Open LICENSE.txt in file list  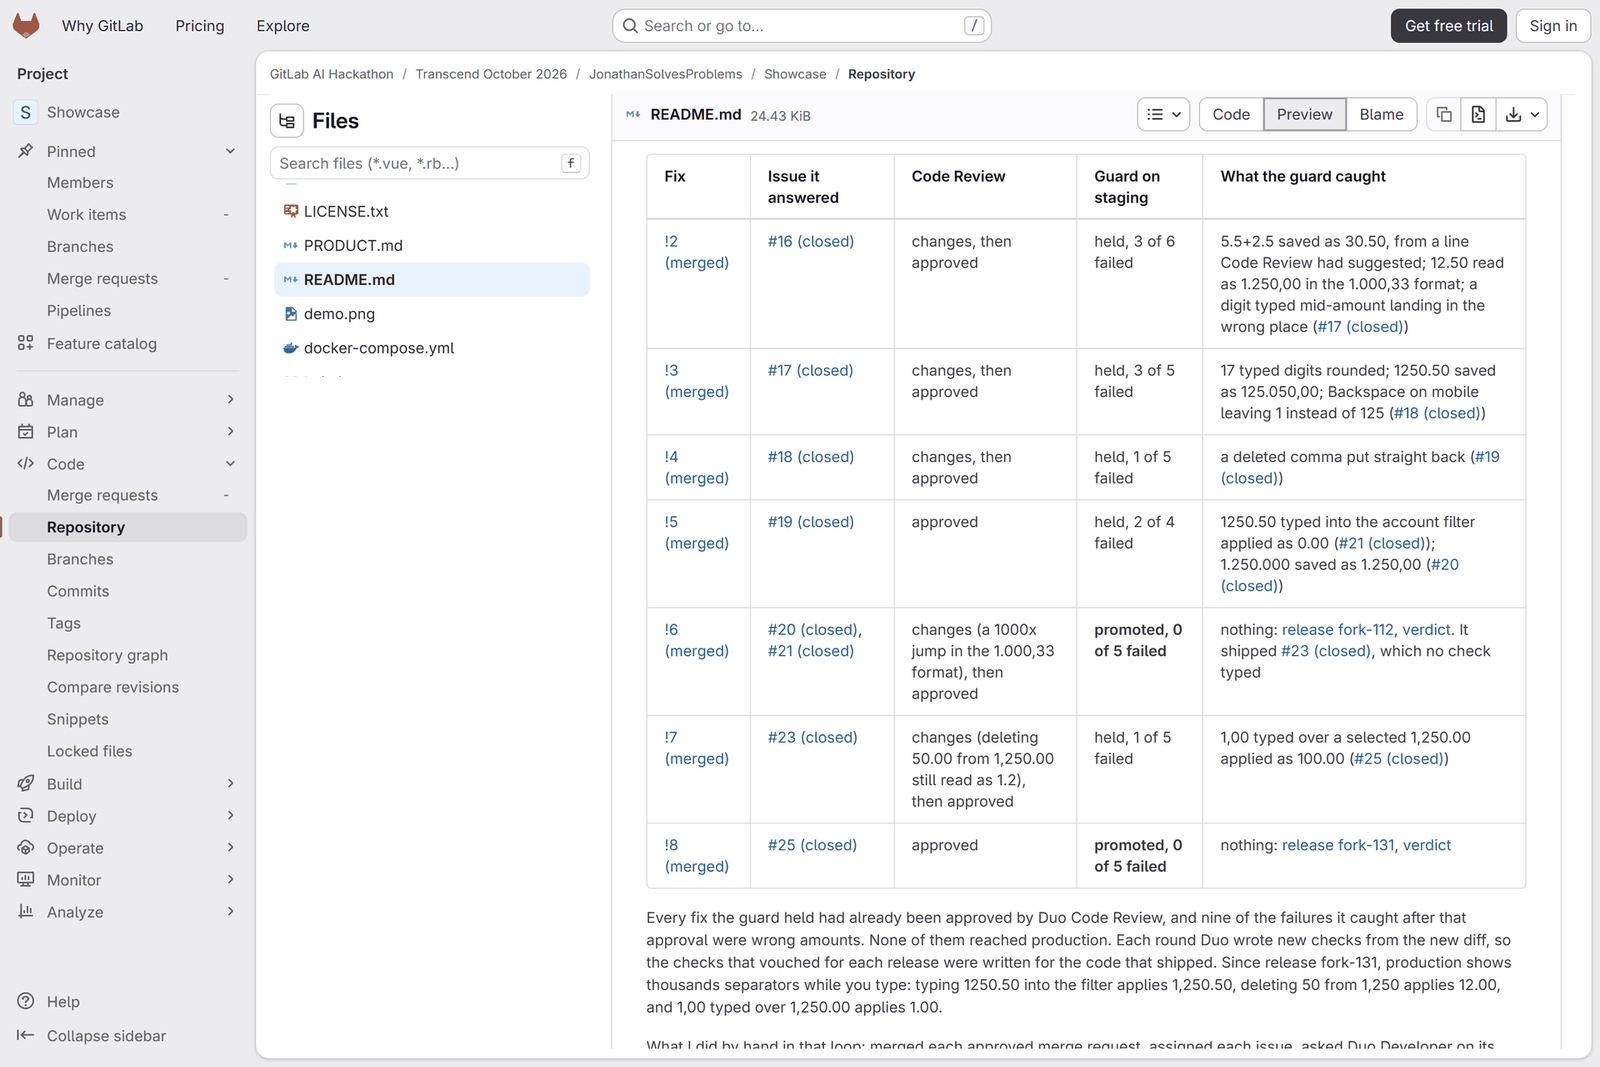431,212
